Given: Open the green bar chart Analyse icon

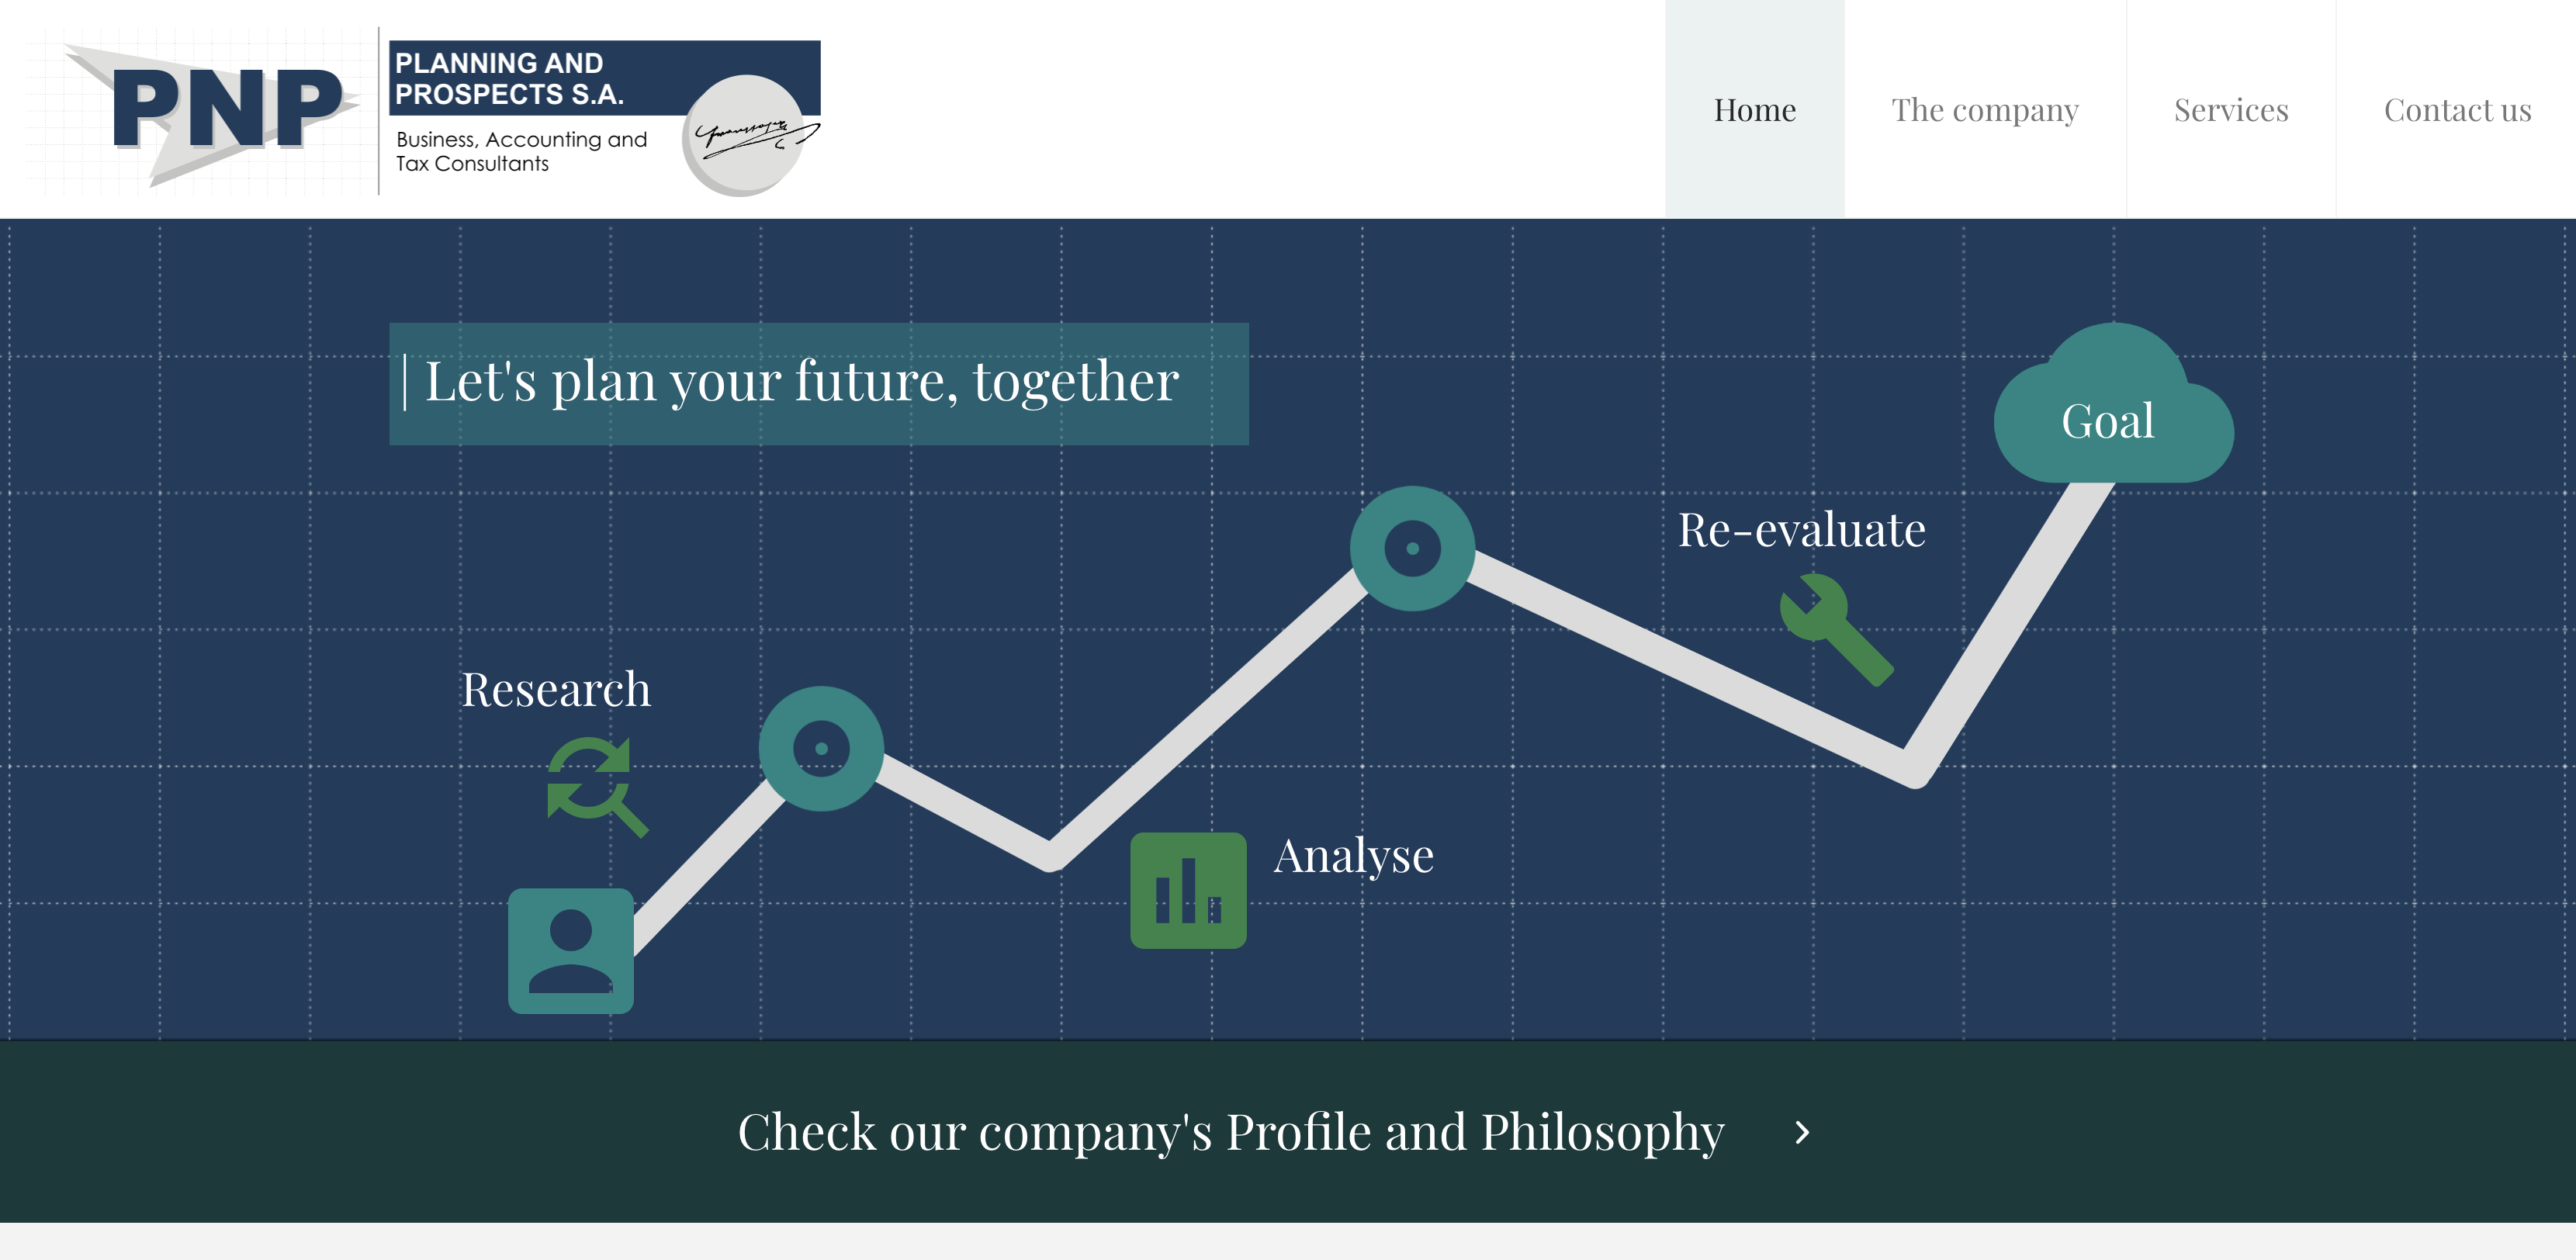Looking at the screenshot, I should pos(1189,890).
